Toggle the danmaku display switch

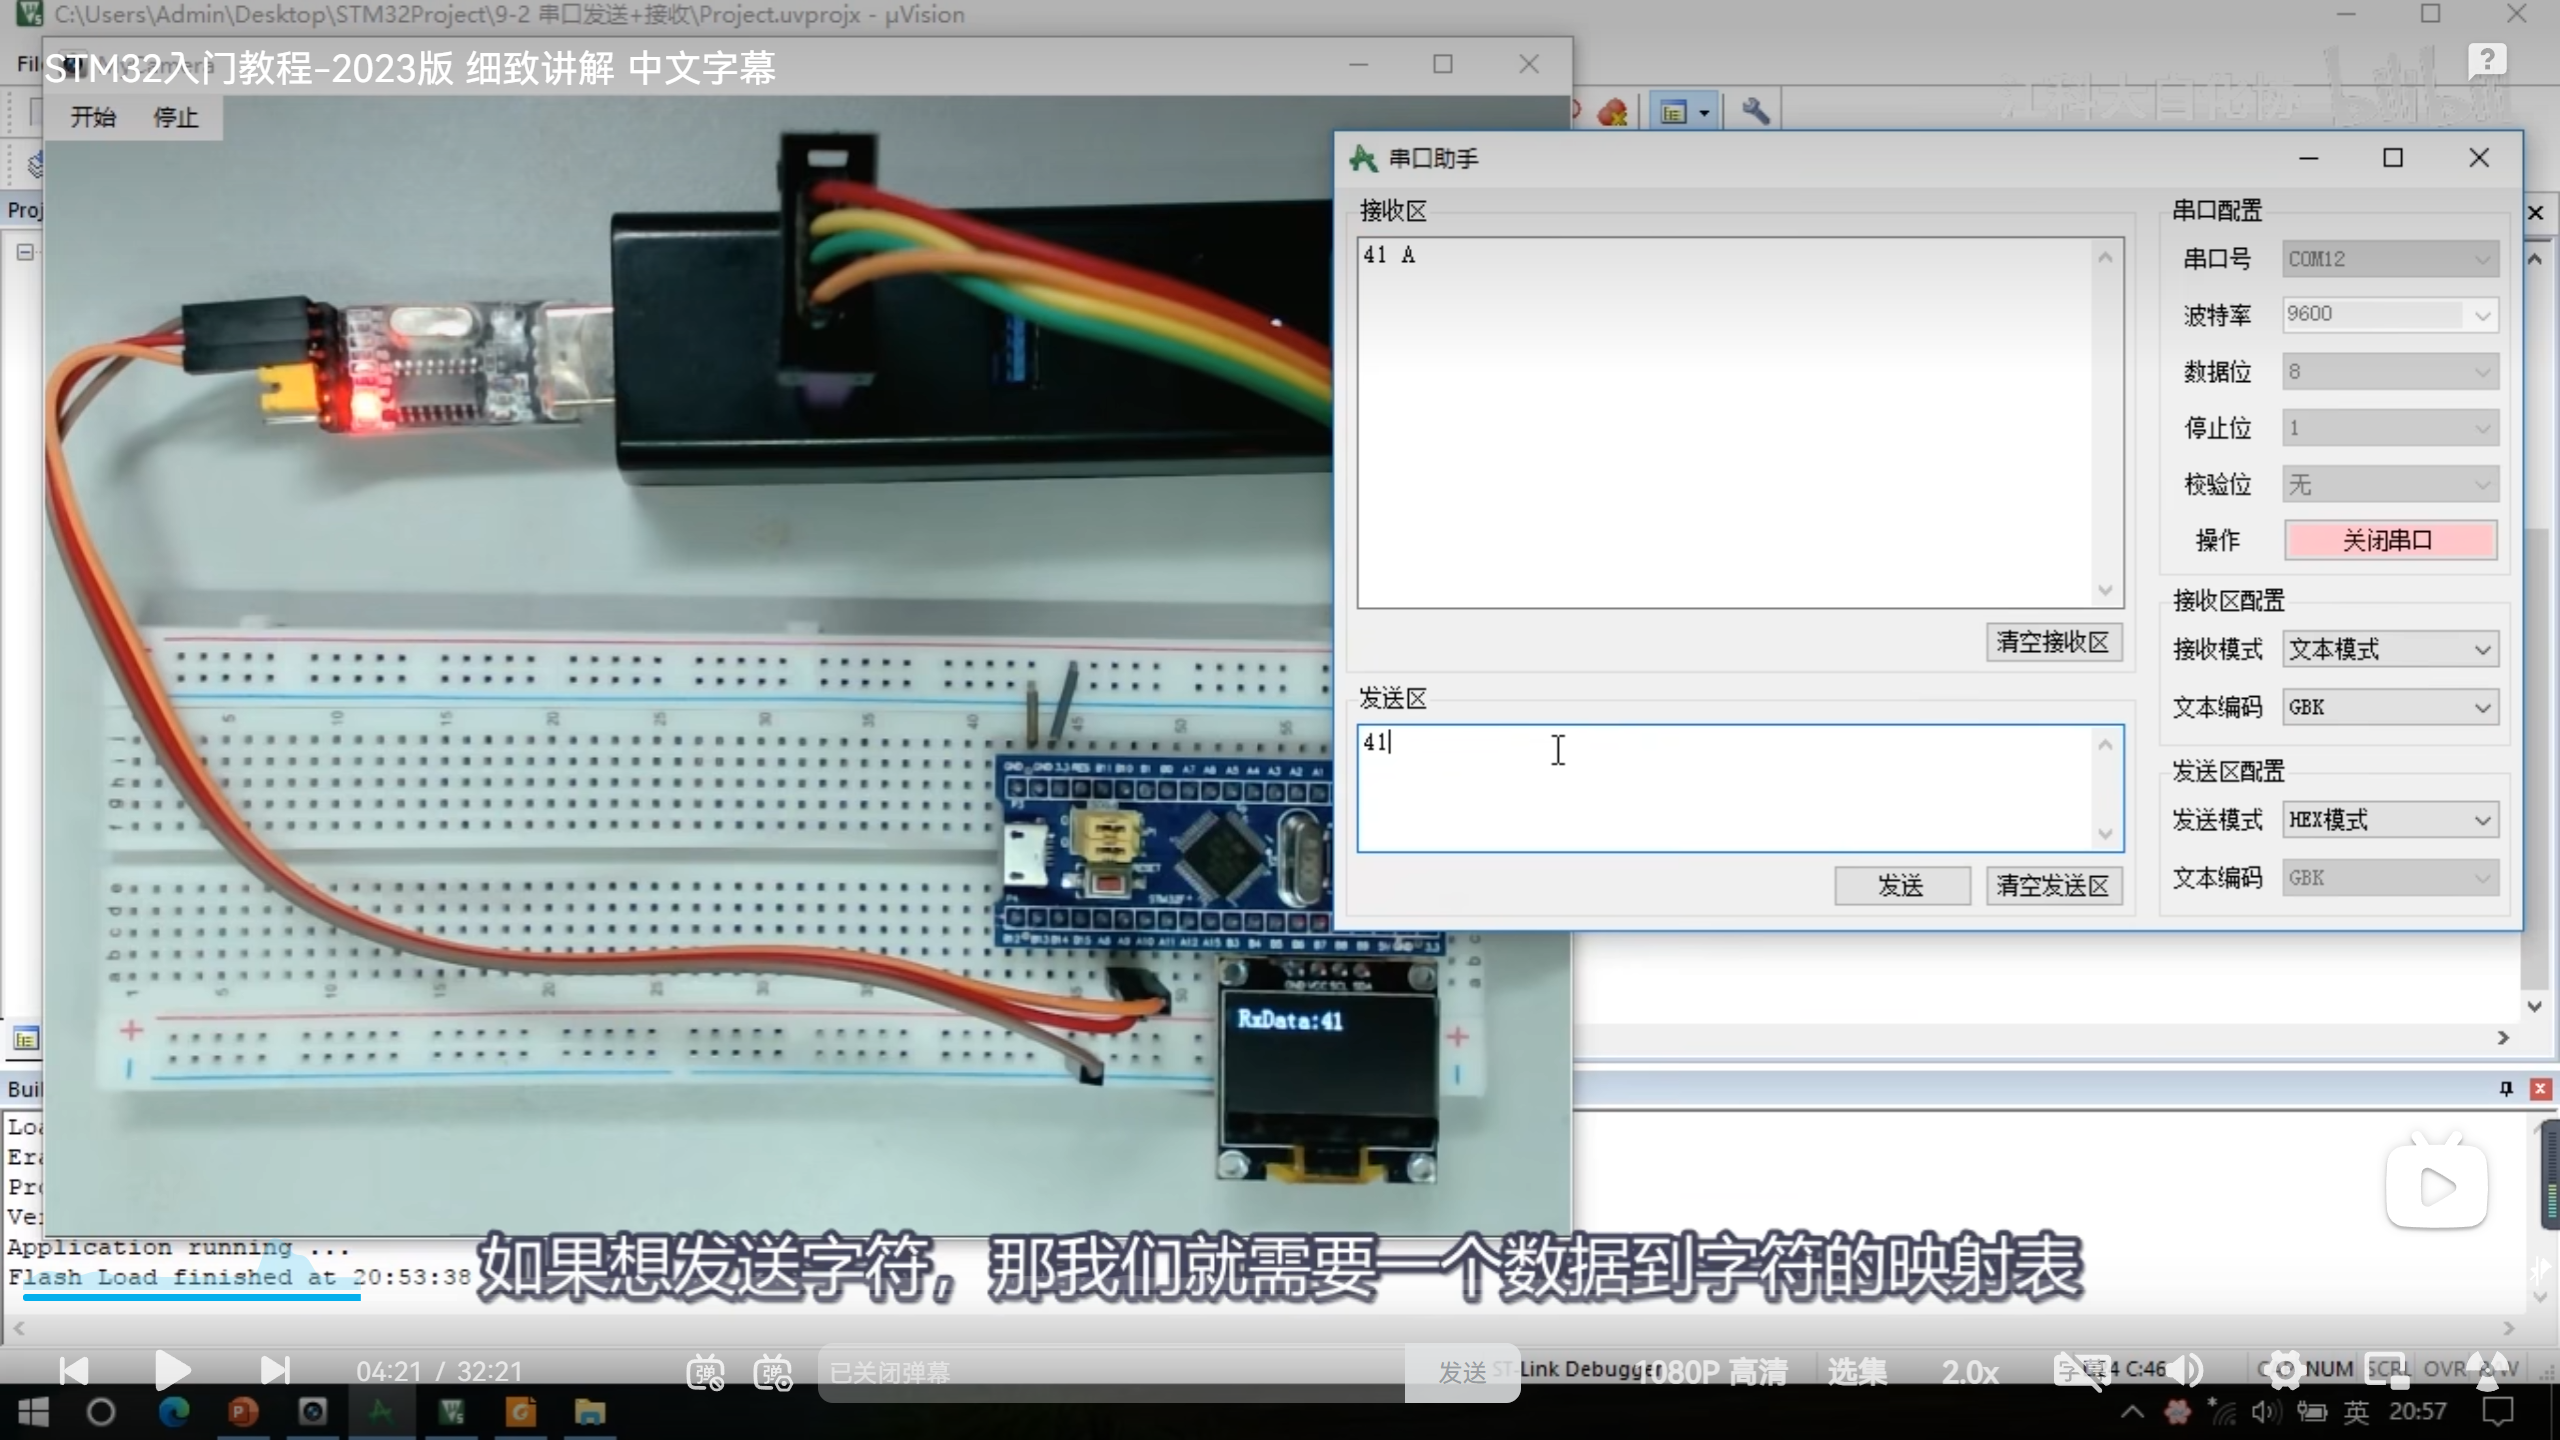coord(705,1372)
